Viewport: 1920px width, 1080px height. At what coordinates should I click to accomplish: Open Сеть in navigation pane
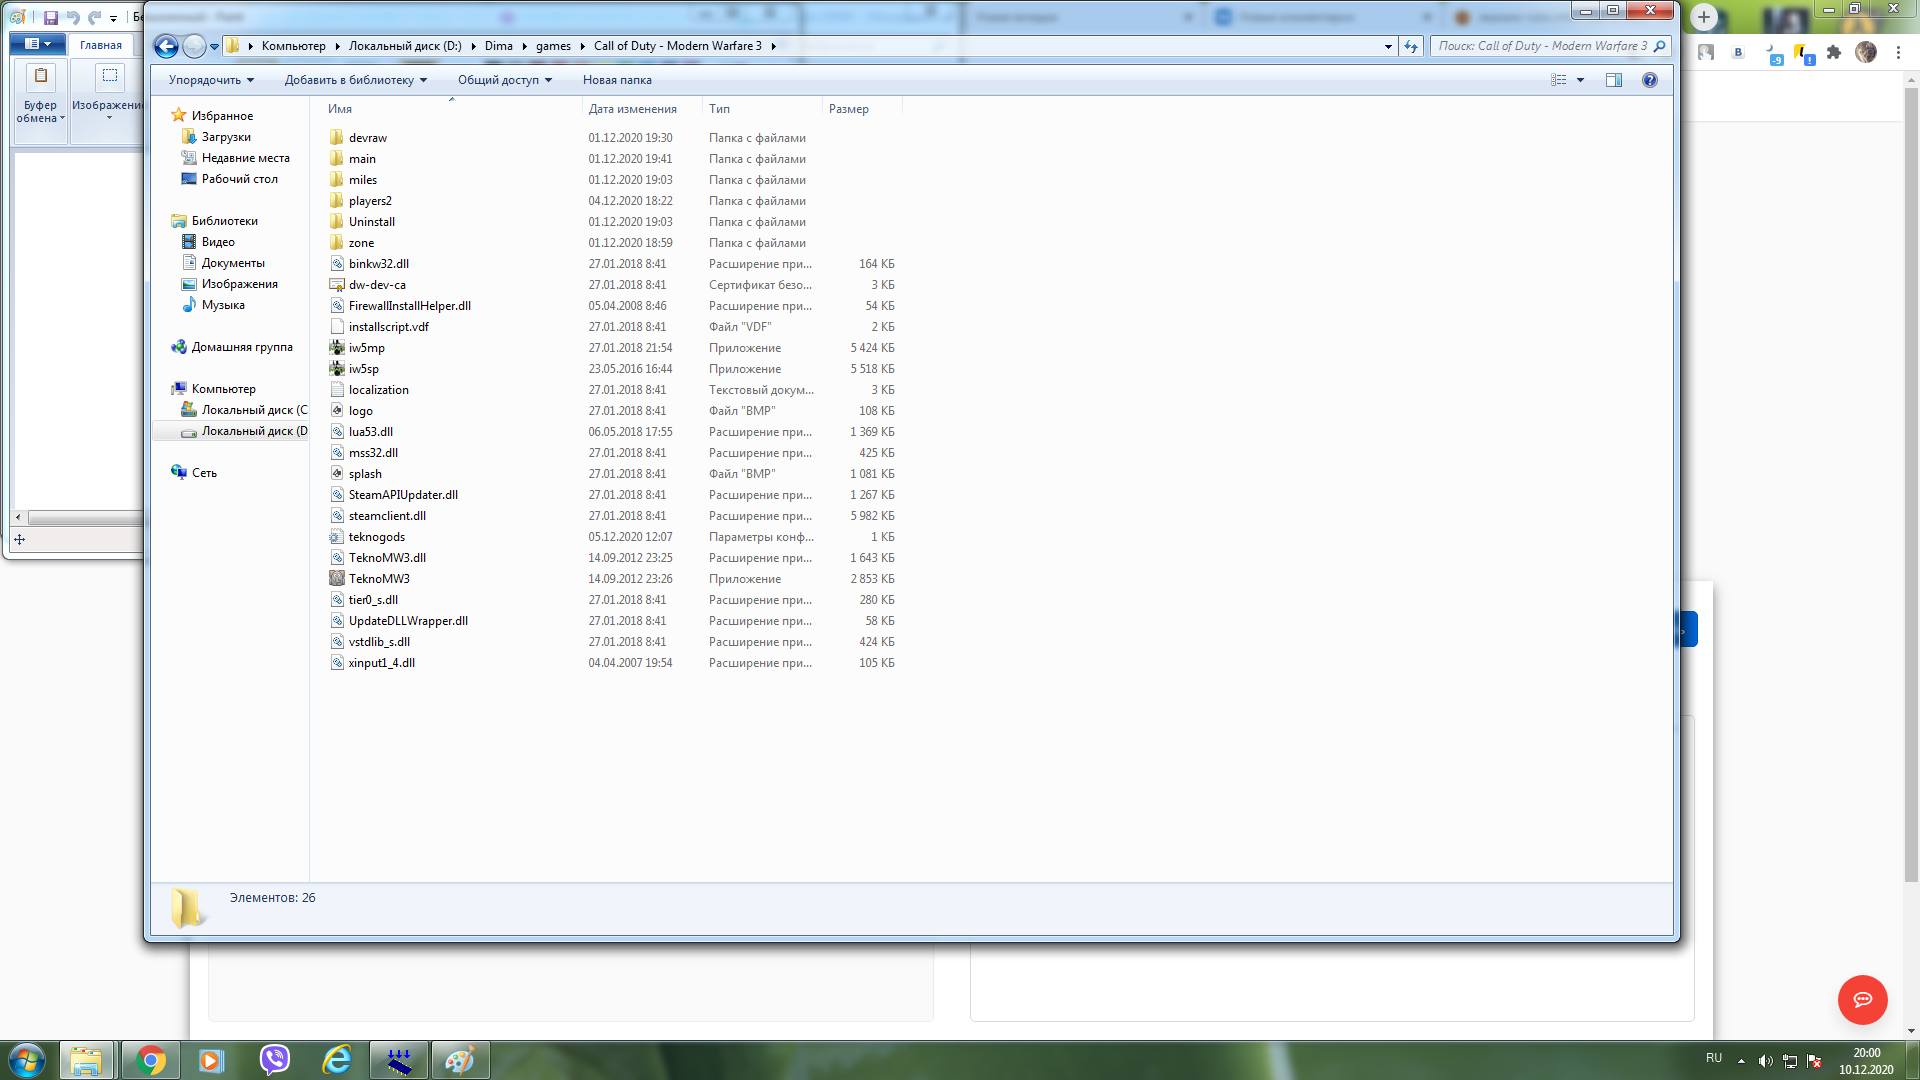pos(204,473)
